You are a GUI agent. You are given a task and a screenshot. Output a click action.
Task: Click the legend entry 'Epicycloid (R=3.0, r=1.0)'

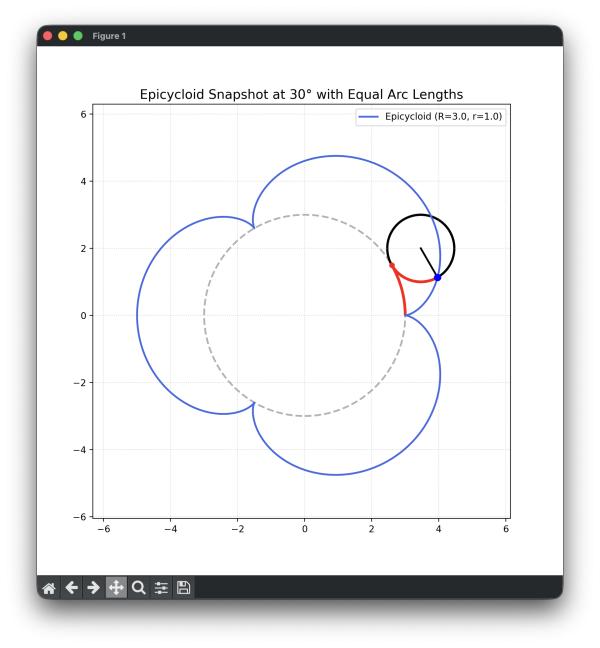(431, 117)
